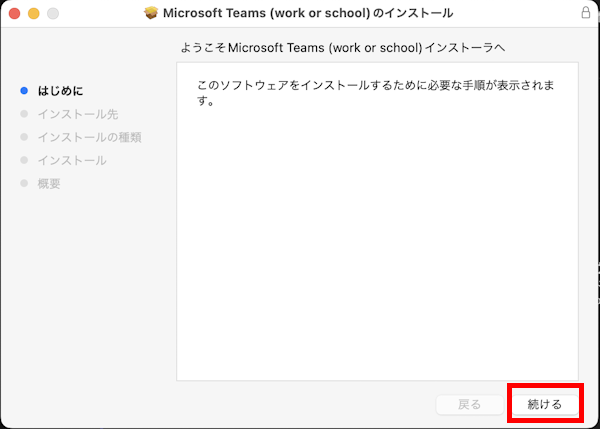Select the インストール step in sidebar

click(x=71, y=160)
